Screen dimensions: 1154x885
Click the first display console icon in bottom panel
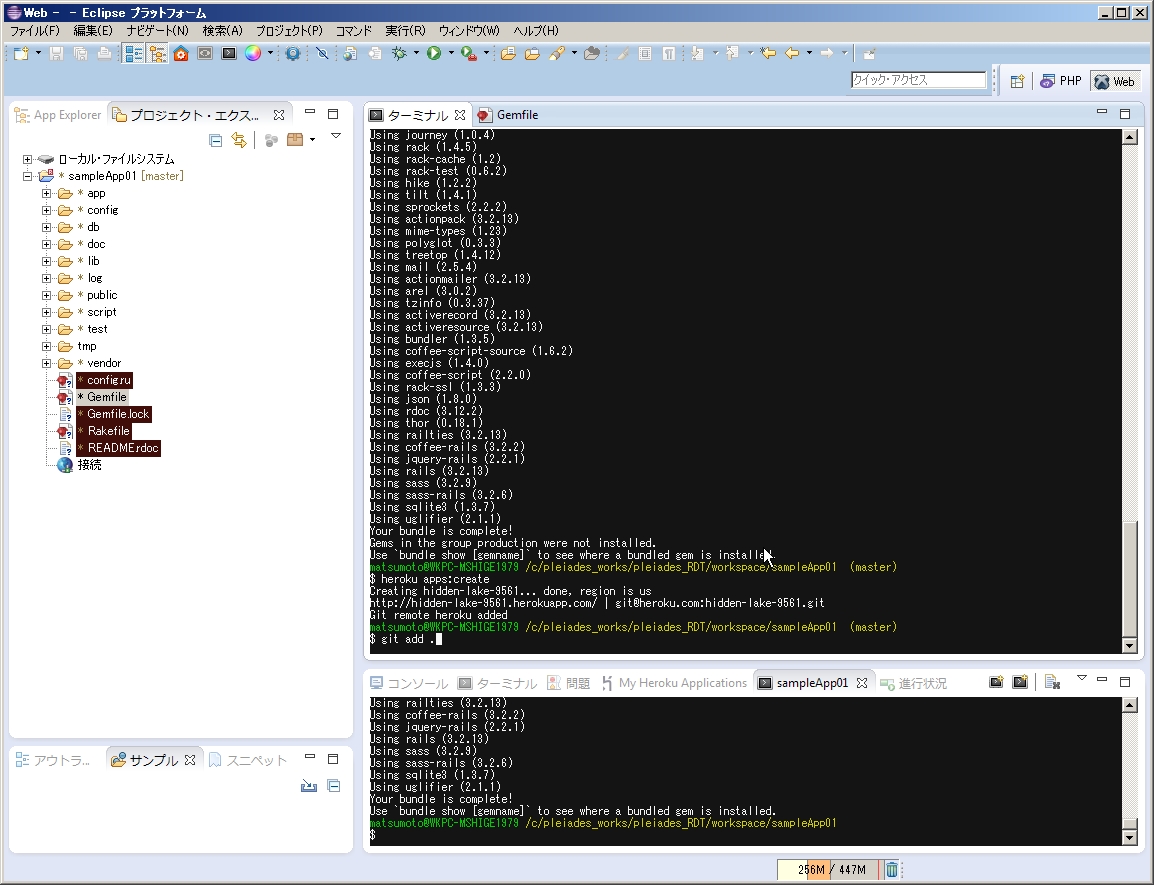[x=996, y=683]
